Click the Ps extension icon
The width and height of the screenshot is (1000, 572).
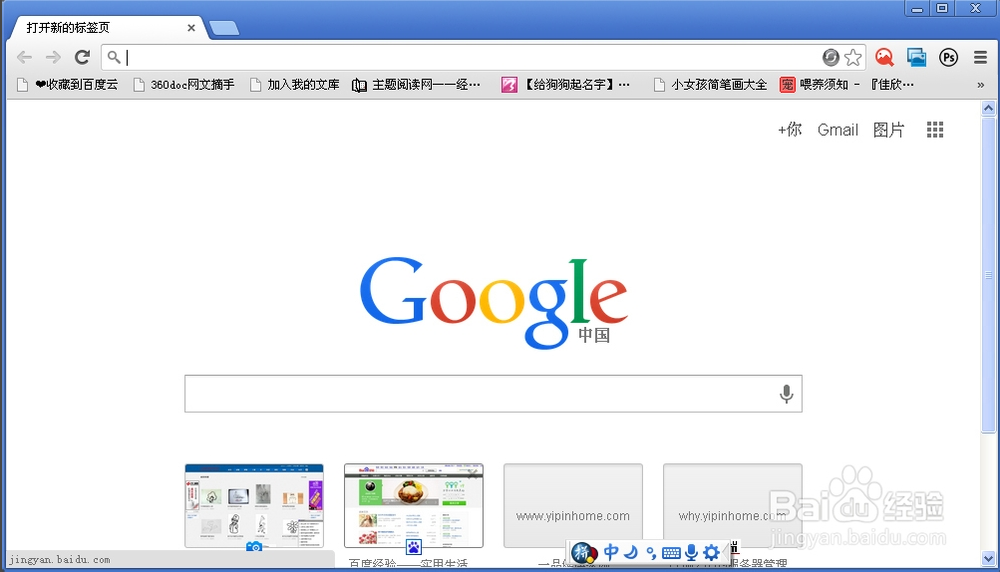pos(948,57)
